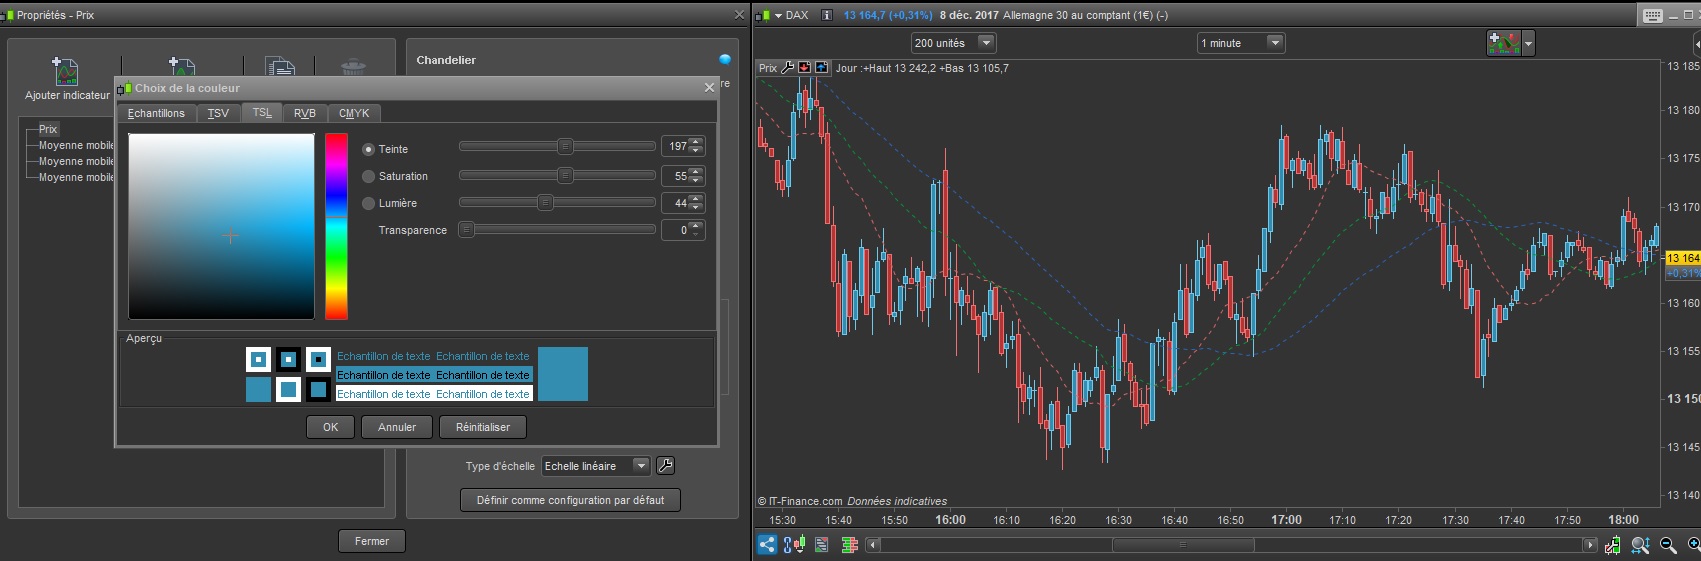Switch to the CMYK tab
The width and height of the screenshot is (1701, 561).
354,113
